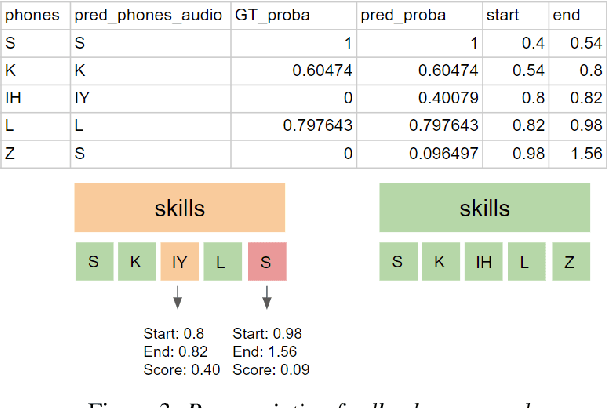Click the orange skills word block
Screen dimensions: 608x408
click(180, 209)
